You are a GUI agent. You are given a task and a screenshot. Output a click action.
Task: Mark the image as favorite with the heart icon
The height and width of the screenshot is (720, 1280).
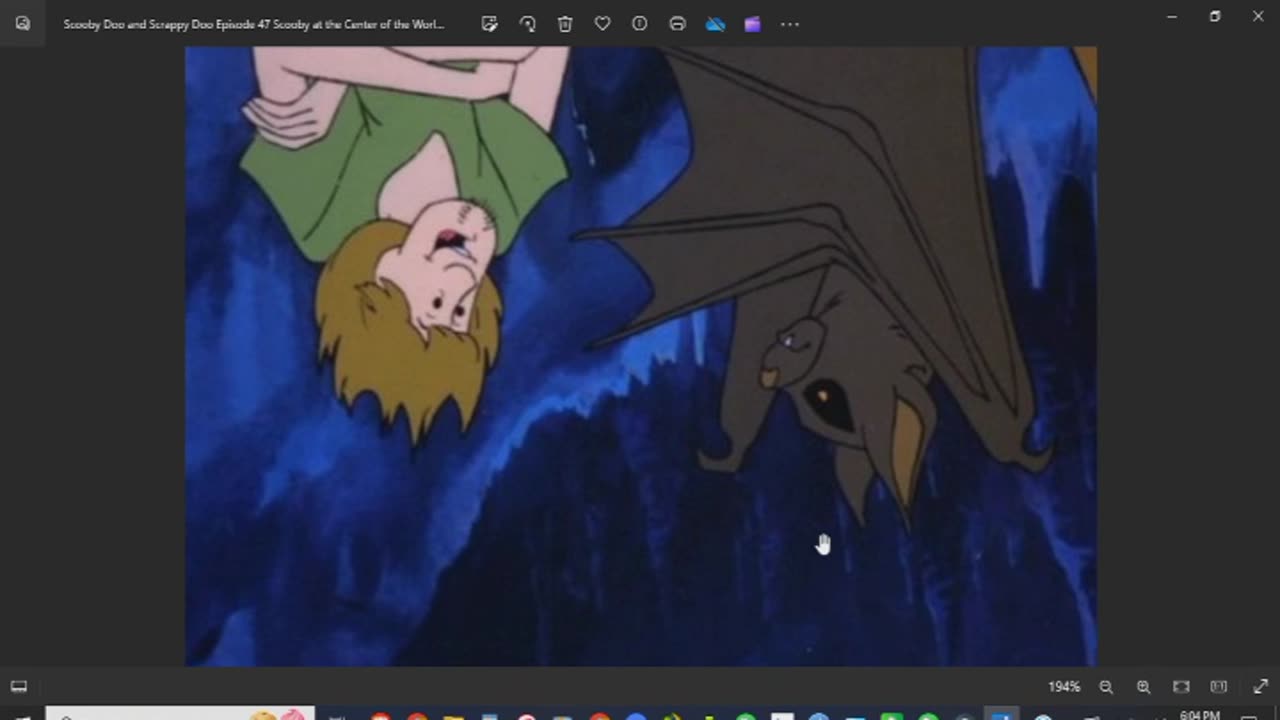click(x=602, y=24)
